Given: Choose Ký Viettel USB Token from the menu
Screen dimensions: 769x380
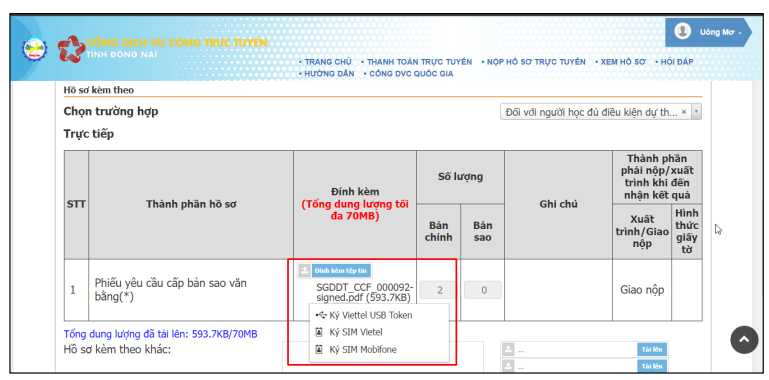Looking at the screenshot, I should 379,315.
